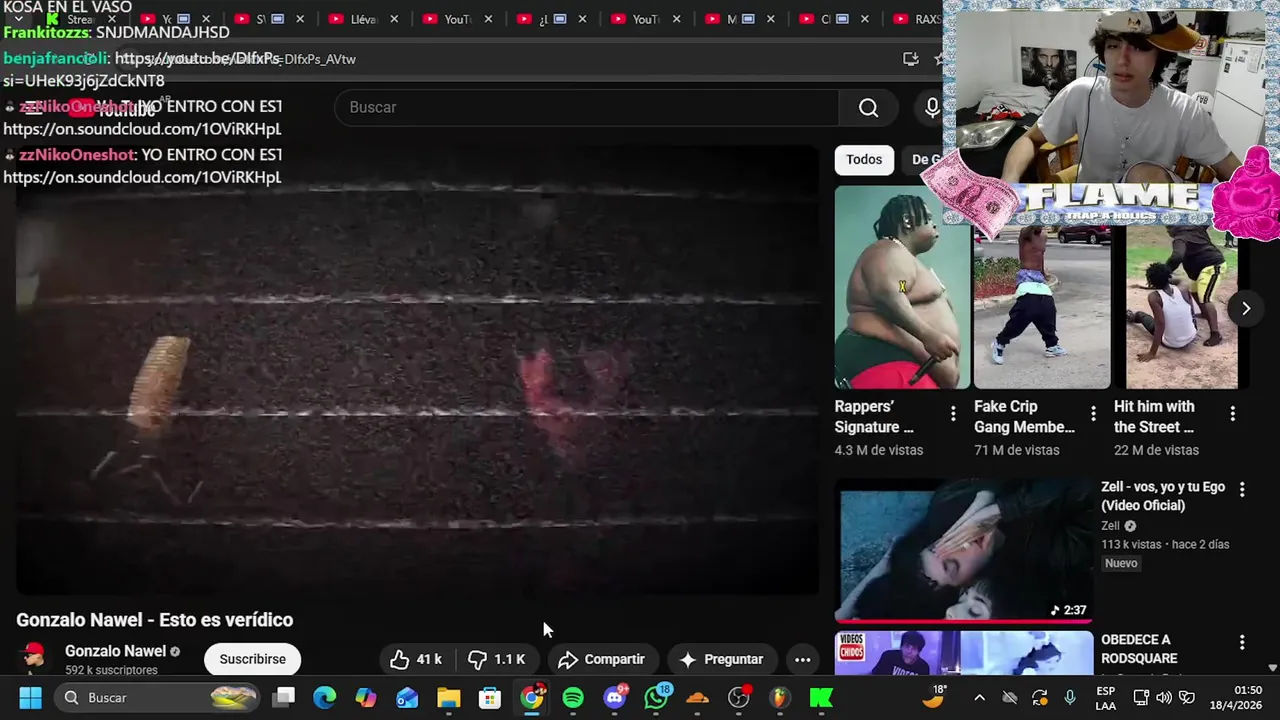Viewport: 1280px width, 720px height.
Task: Open the green Kick app on taskbar
Action: click(x=821, y=697)
